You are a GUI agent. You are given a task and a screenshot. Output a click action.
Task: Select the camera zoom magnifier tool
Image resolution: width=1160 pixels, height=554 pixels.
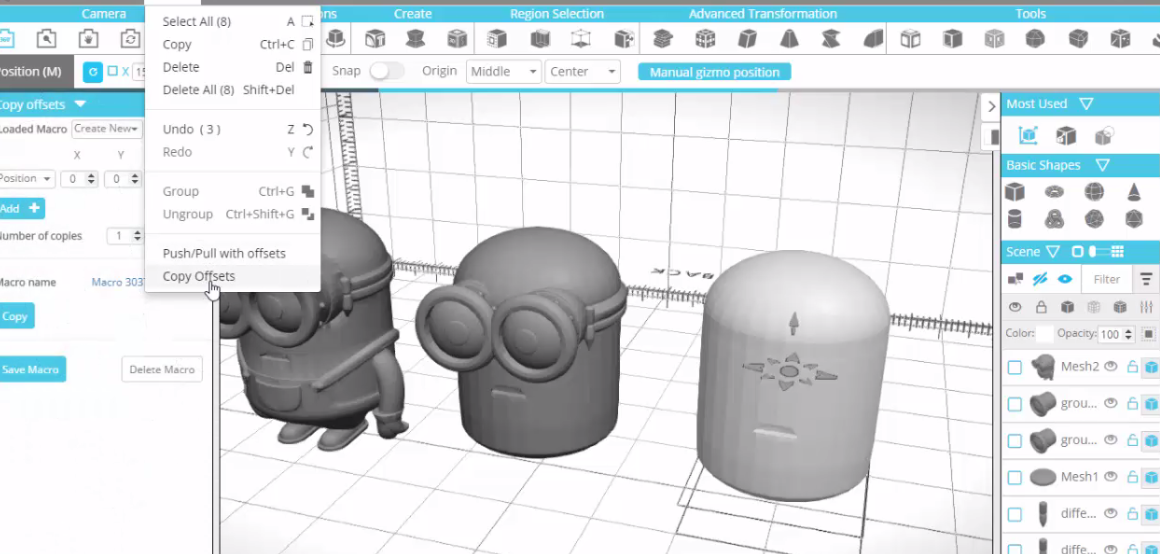(46, 38)
